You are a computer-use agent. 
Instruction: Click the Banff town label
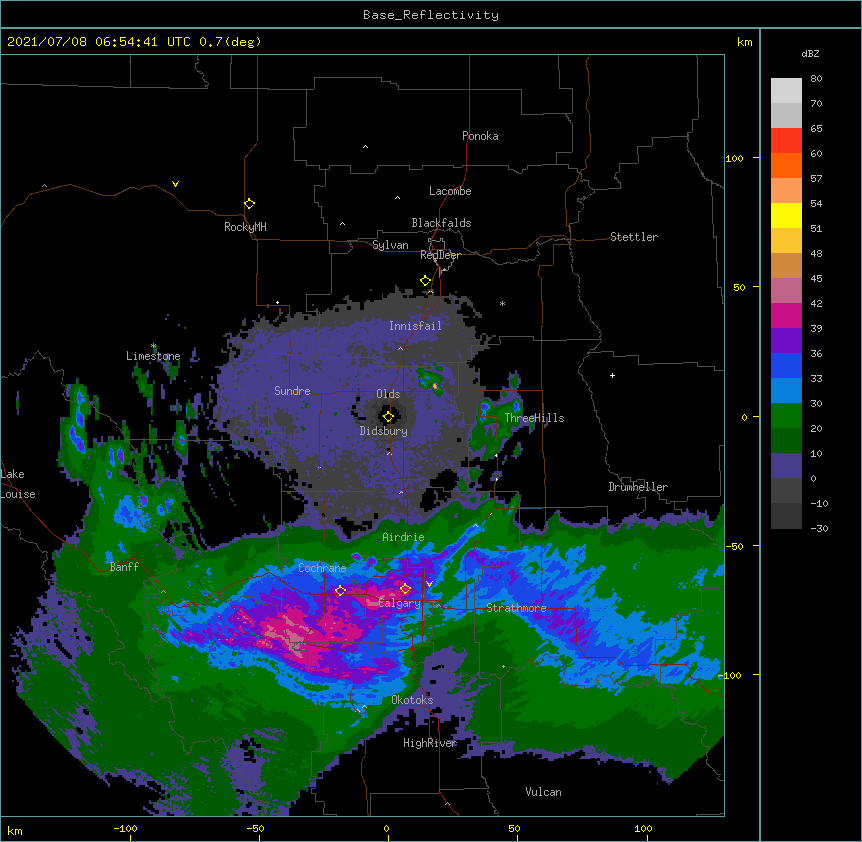tap(124, 567)
